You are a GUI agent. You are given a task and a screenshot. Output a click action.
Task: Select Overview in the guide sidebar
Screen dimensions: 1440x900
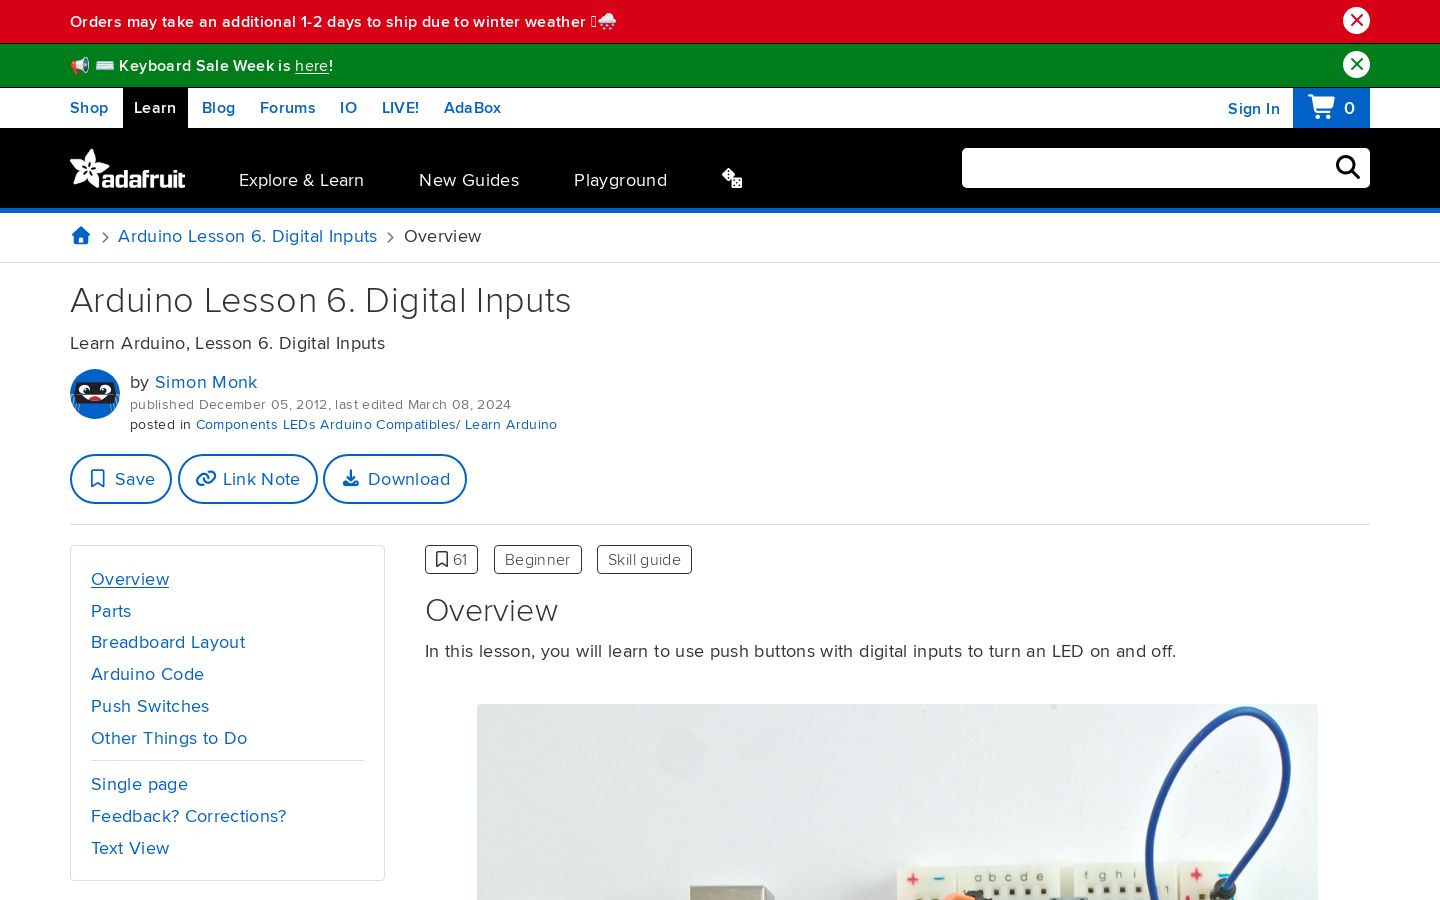130,579
